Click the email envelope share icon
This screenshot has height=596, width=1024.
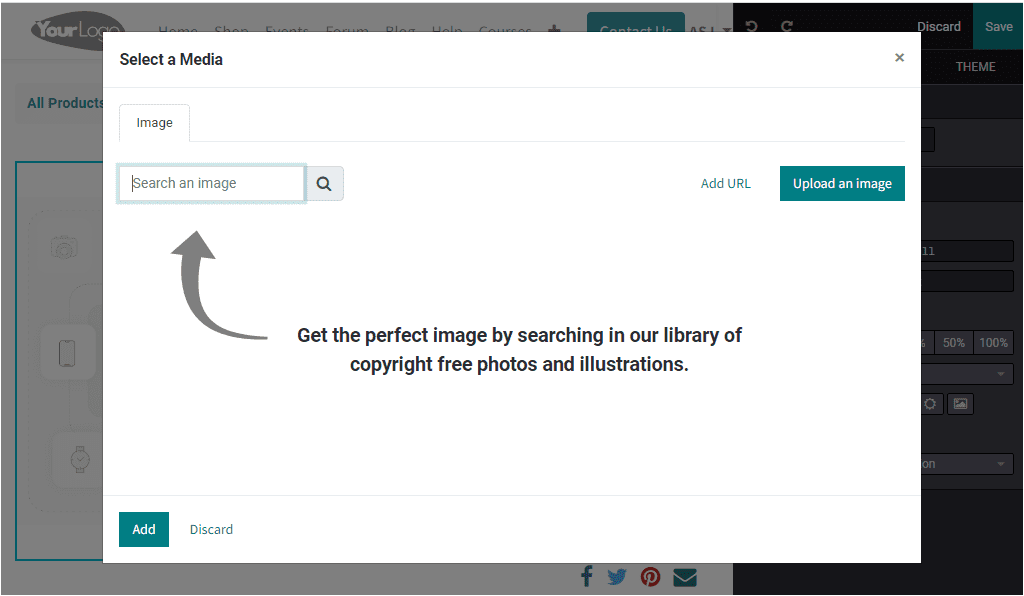(x=684, y=576)
